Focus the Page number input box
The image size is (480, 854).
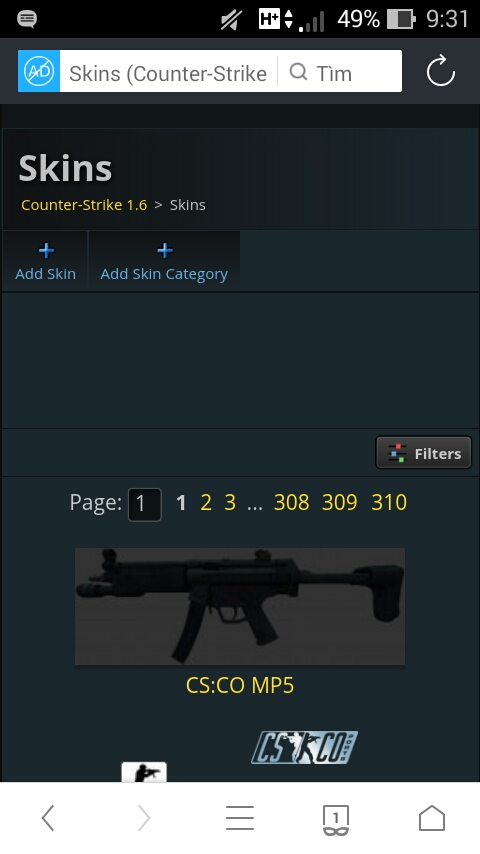click(x=144, y=504)
